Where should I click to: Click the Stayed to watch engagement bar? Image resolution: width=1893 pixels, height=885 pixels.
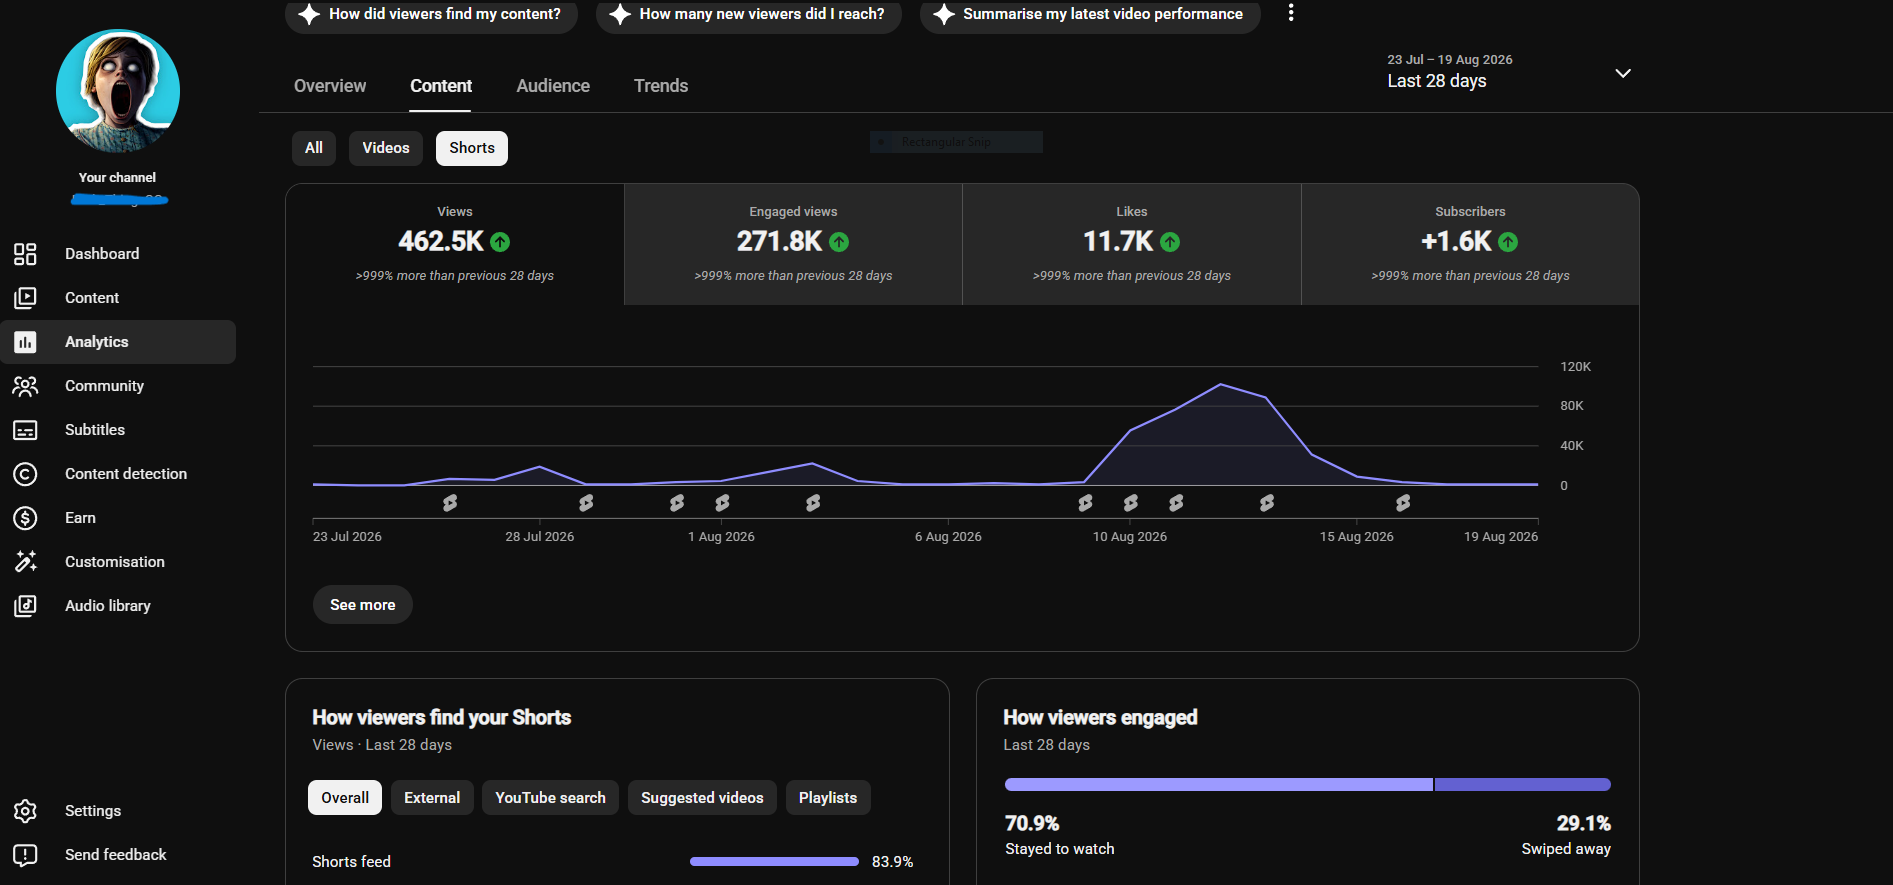point(1218,785)
